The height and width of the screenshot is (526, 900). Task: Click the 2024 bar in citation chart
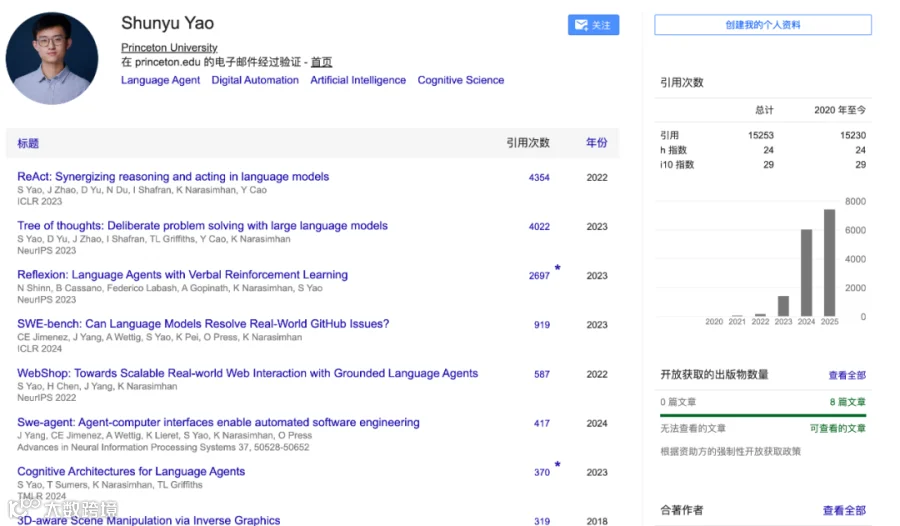click(806, 273)
